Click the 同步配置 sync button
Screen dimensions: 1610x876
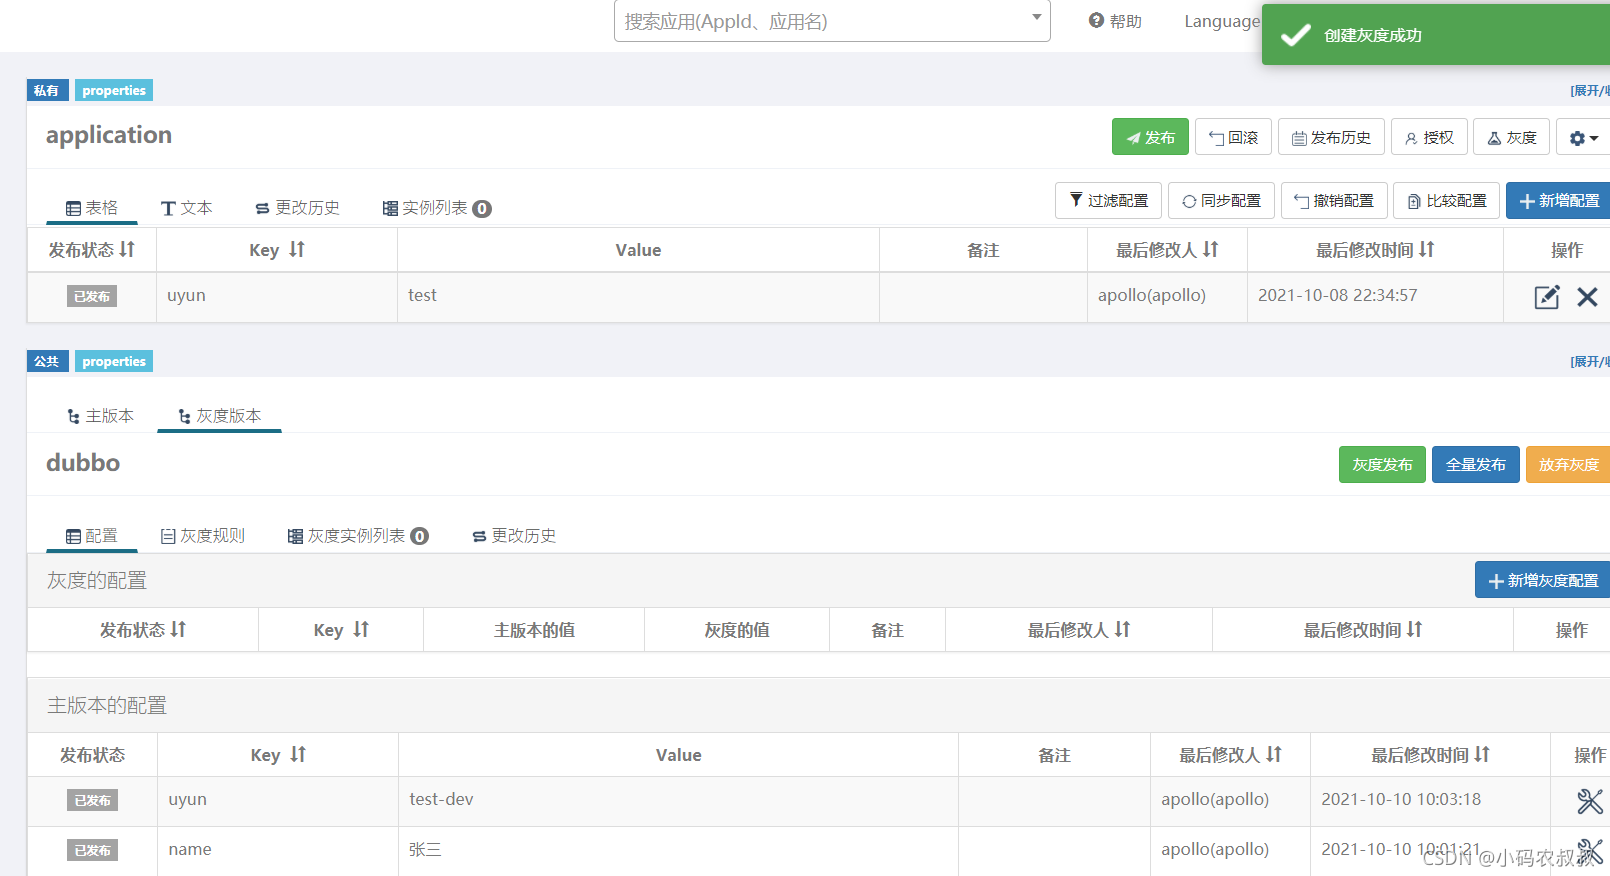pyautogui.click(x=1221, y=200)
